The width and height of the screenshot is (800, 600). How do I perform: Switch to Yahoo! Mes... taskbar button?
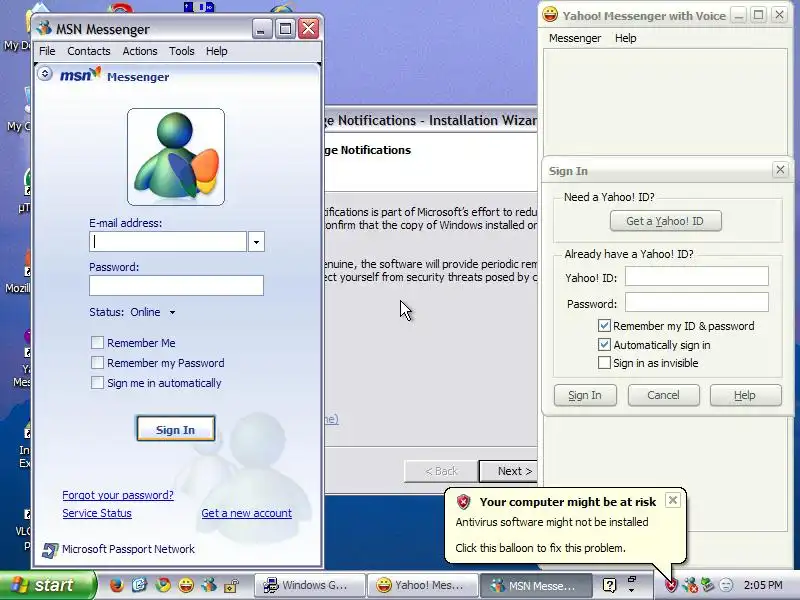point(423,585)
